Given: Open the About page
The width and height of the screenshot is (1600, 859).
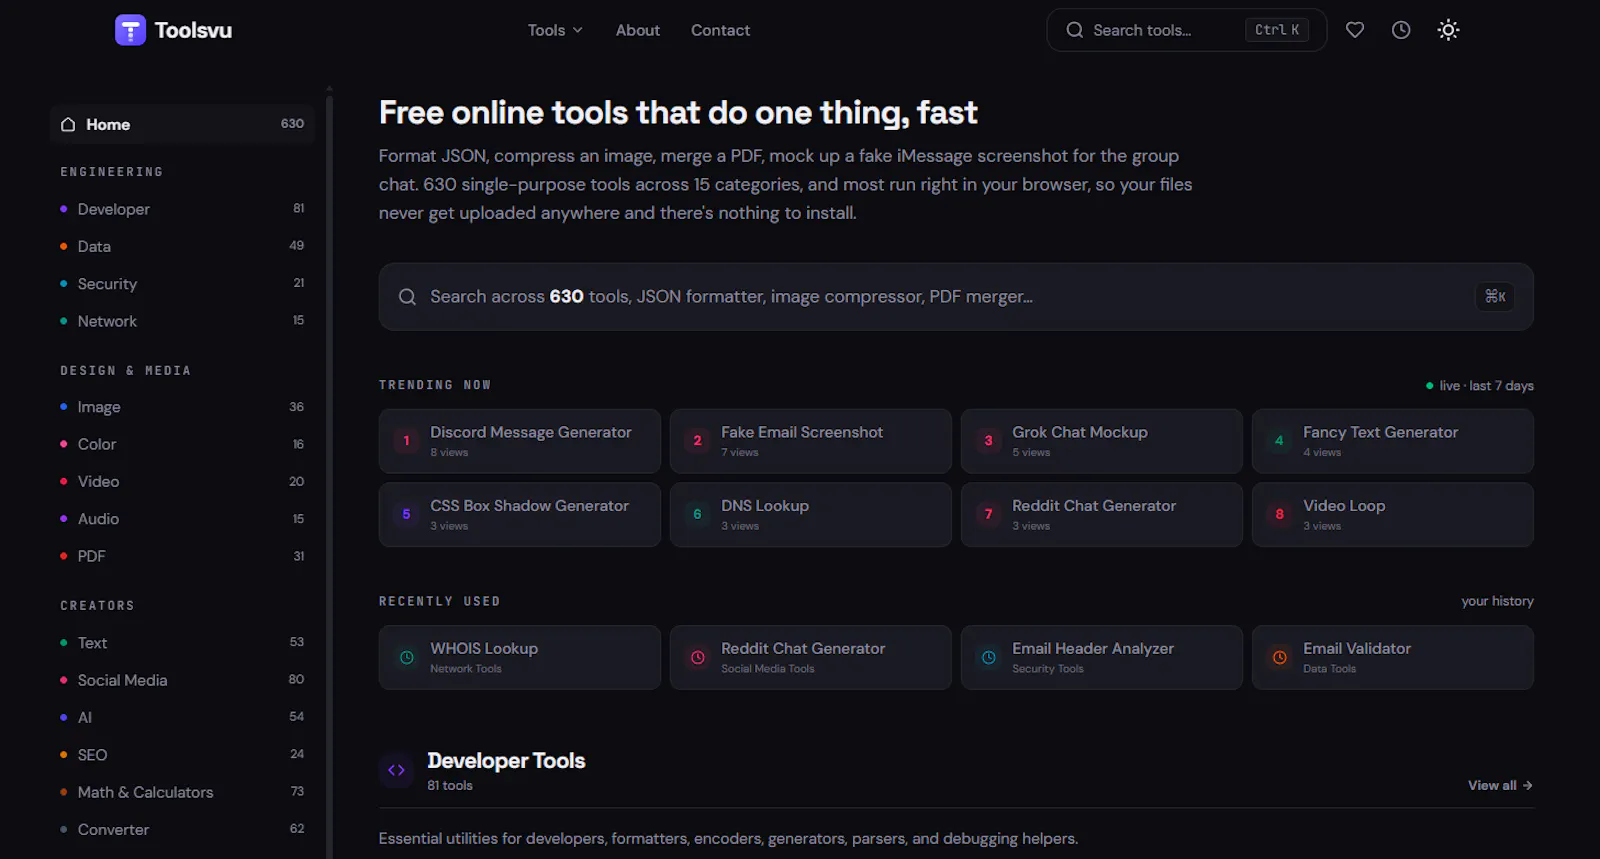Looking at the screenshot, I should coord(638,30).
